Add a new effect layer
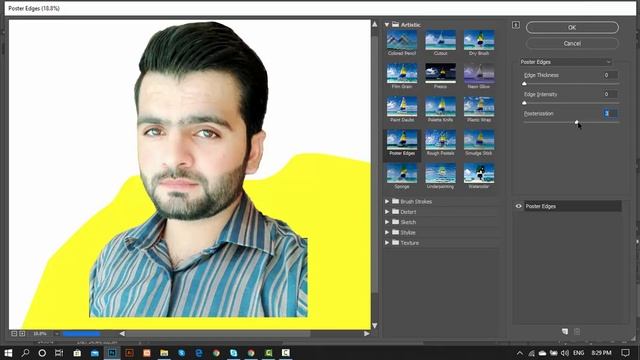This screenshot has width=640, height=360. (x=565, y=332)
